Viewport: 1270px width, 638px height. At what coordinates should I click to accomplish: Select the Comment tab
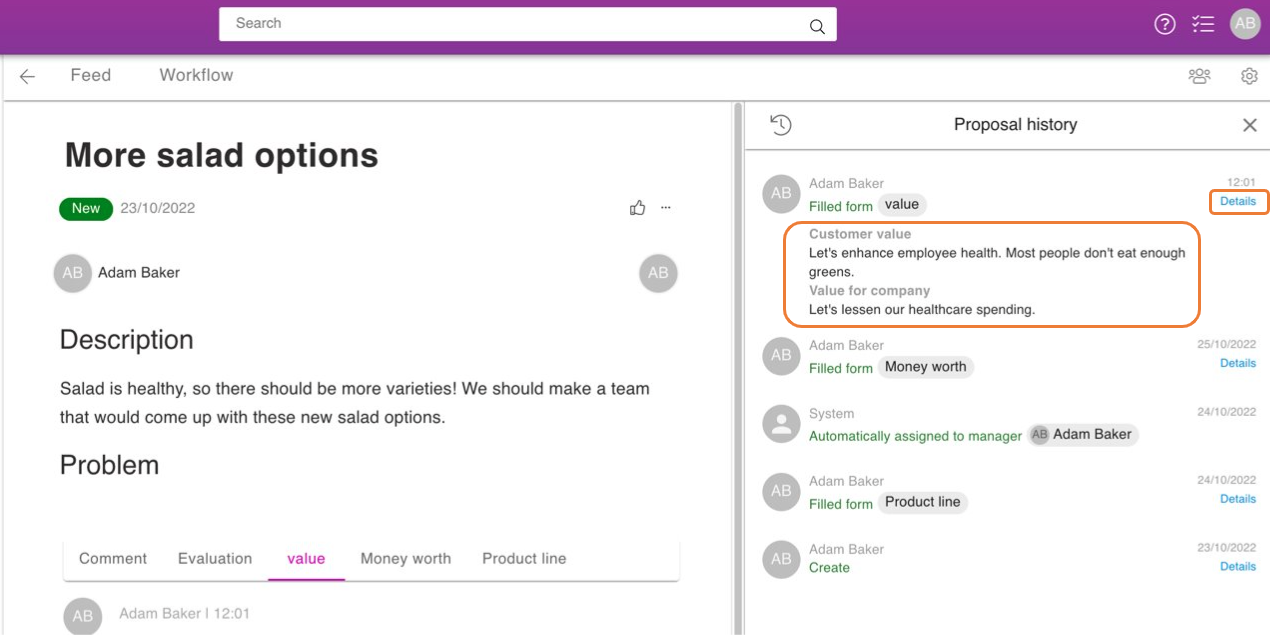pos(113,559)
